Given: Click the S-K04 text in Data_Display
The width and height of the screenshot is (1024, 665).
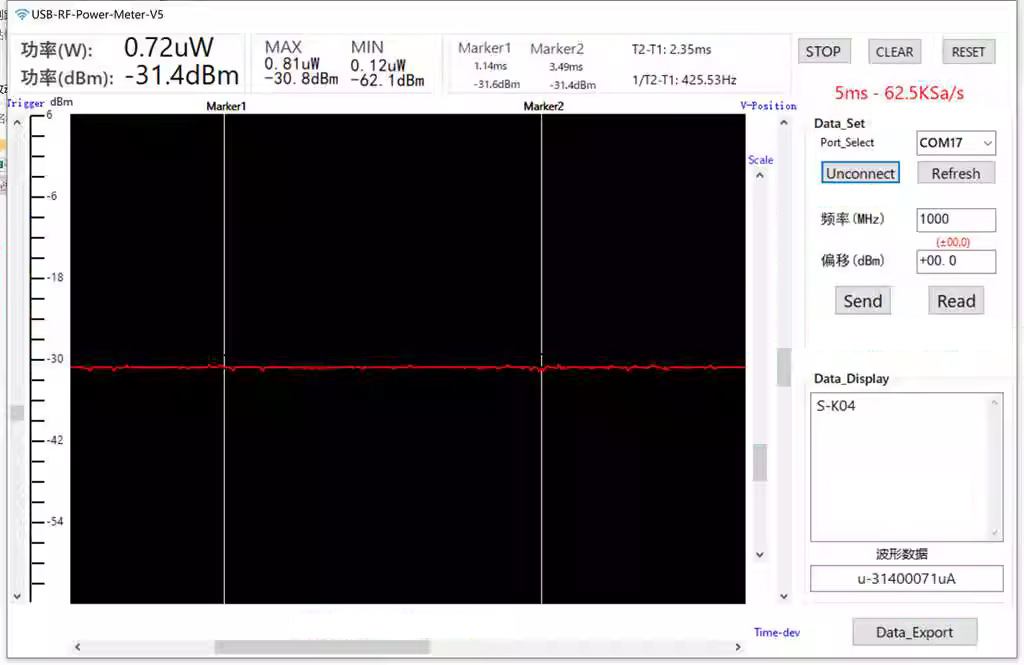Looking at the screenshot, I should (835, 406).
